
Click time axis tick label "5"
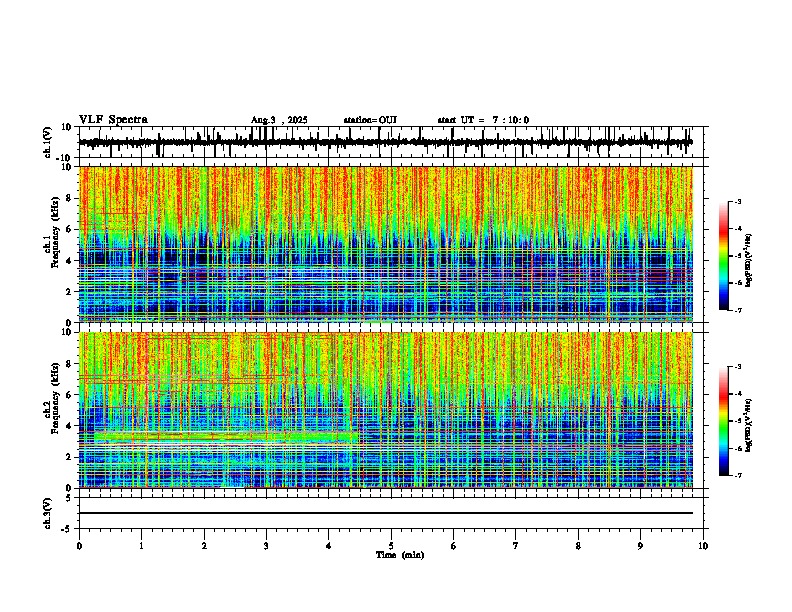click(391, 546)
